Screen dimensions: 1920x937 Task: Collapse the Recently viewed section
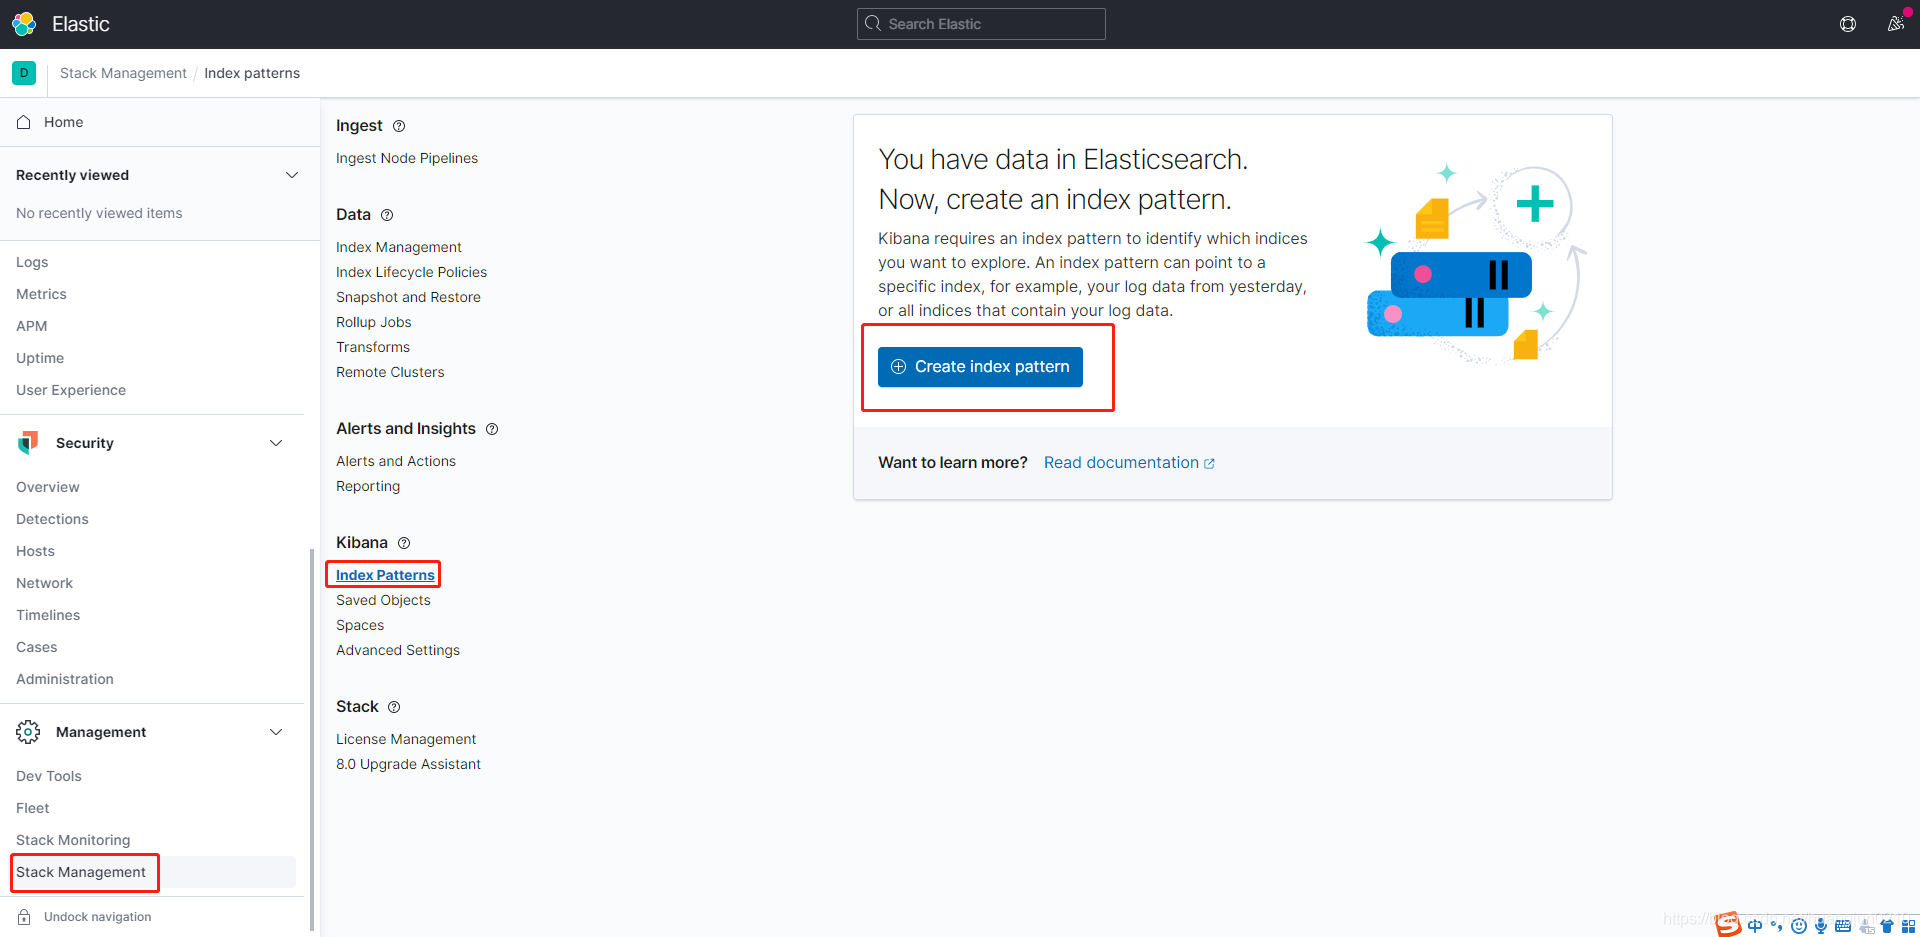[x=292, y=175]
